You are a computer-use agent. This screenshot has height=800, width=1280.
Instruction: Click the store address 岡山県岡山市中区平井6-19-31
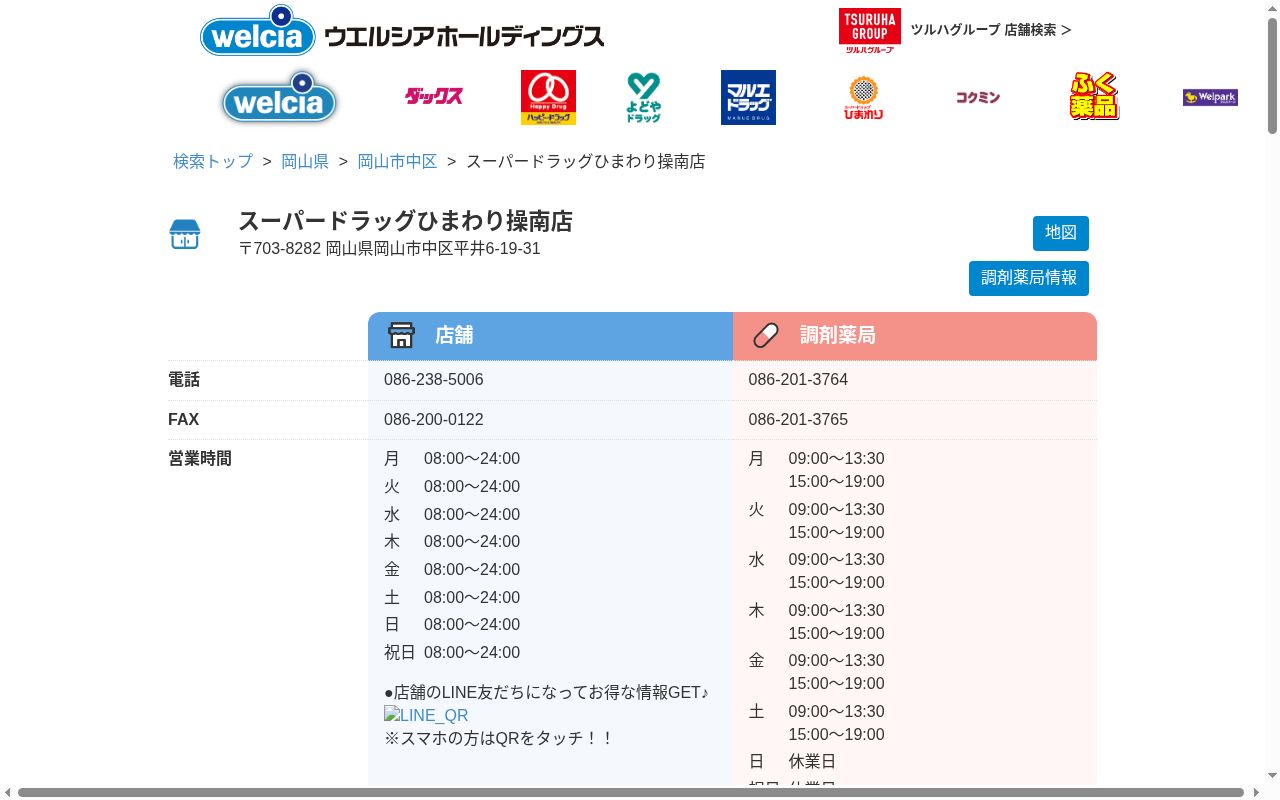tap(433, 249)
